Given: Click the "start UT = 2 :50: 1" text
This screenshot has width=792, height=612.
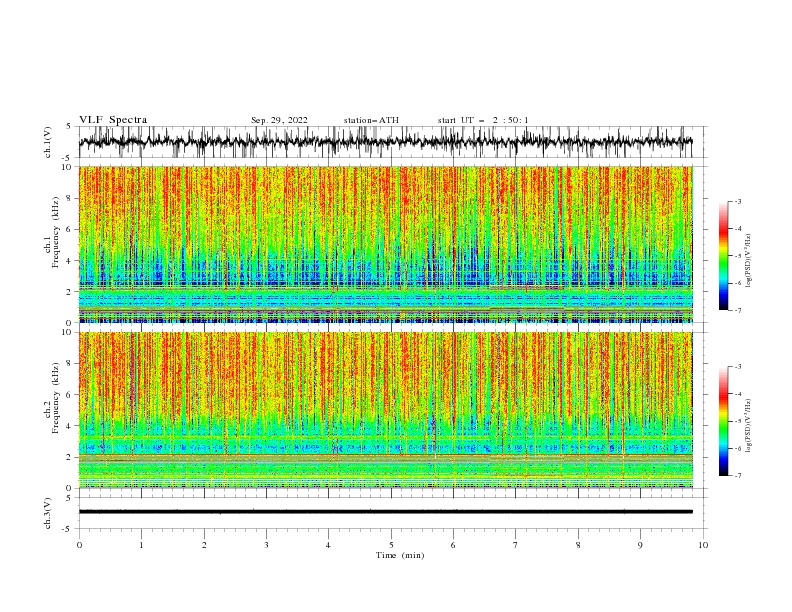Looking at the screenshot, I should tap(483, 120).
